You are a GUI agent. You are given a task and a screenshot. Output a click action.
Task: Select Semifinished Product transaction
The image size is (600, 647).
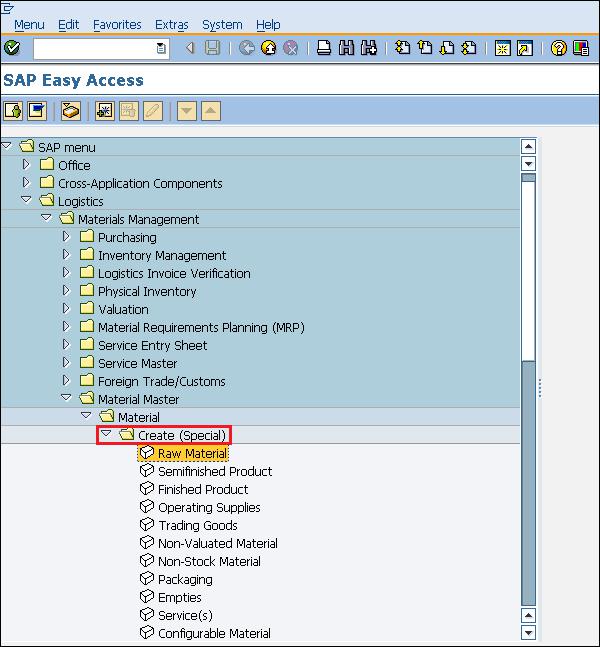[215, 471]
